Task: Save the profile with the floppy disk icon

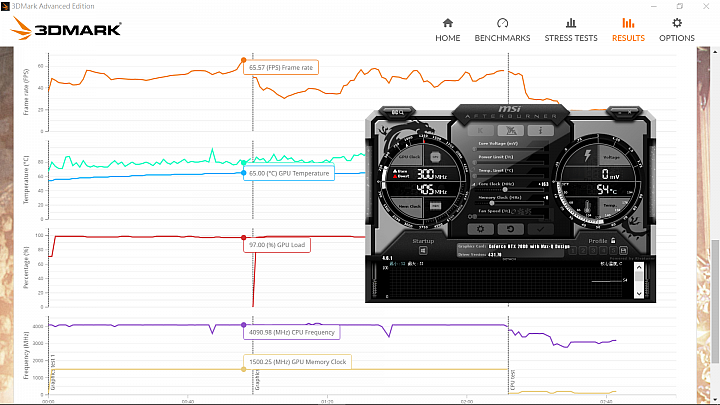Action: tap(623, 250)
